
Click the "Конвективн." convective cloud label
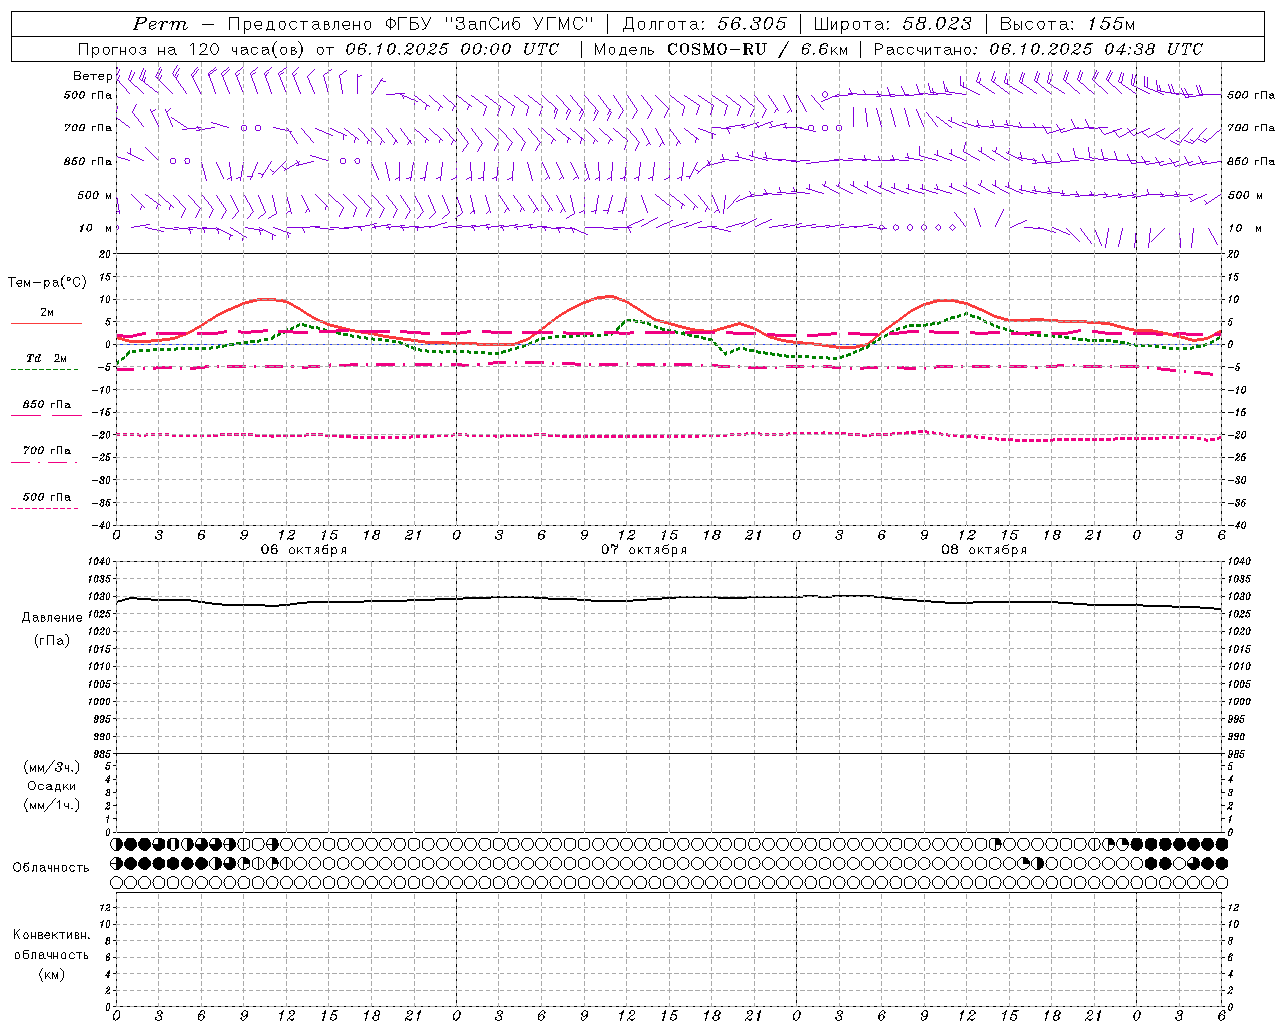(52, 934)
